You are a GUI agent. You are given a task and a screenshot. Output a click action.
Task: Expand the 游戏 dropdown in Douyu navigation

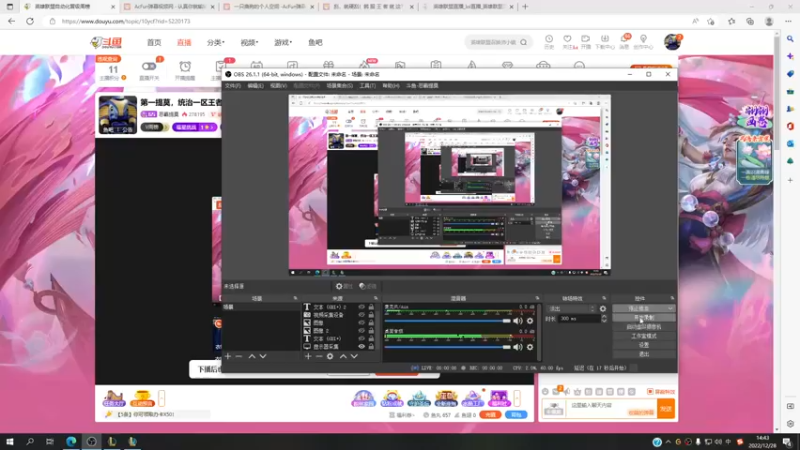[x=282, y=42]
